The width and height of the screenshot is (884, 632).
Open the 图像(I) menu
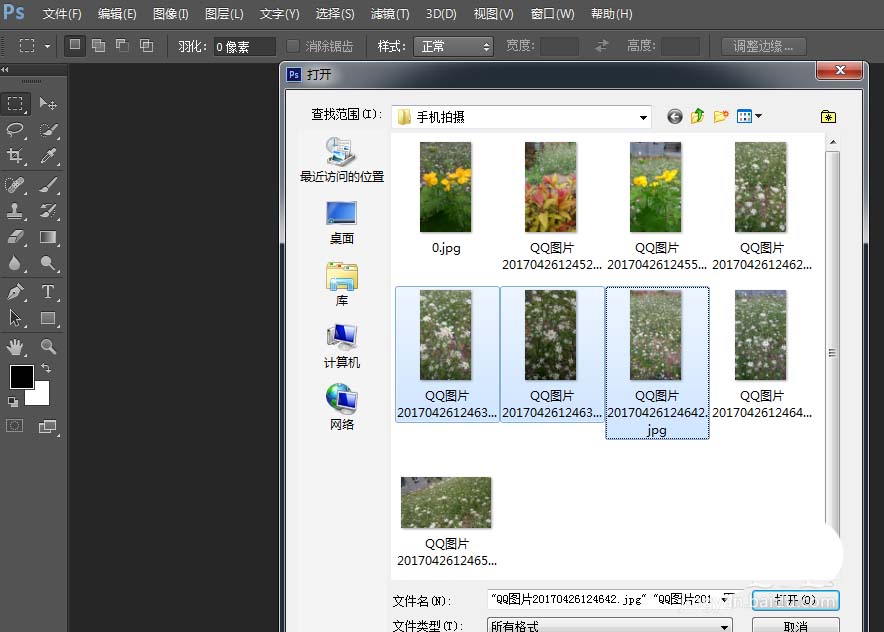(170, 14)
